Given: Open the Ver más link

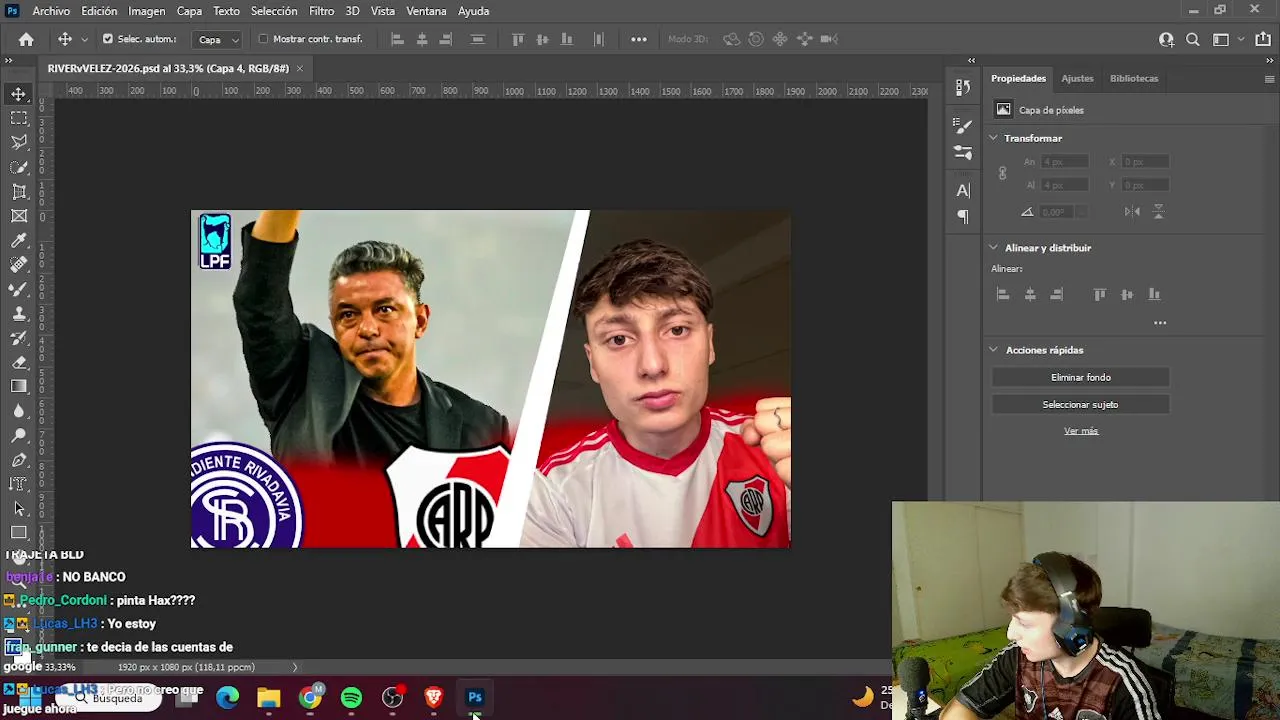Looking at the screenshot, I should [x=1081, y=431].
